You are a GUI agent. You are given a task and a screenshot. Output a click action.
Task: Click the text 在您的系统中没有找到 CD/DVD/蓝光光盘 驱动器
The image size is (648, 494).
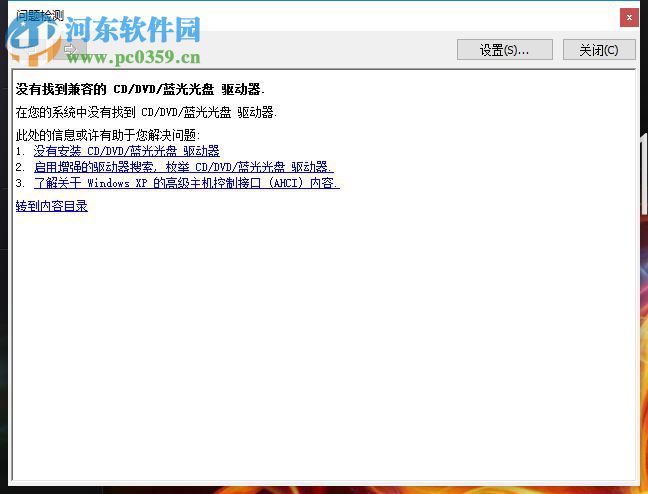point(146,112)
